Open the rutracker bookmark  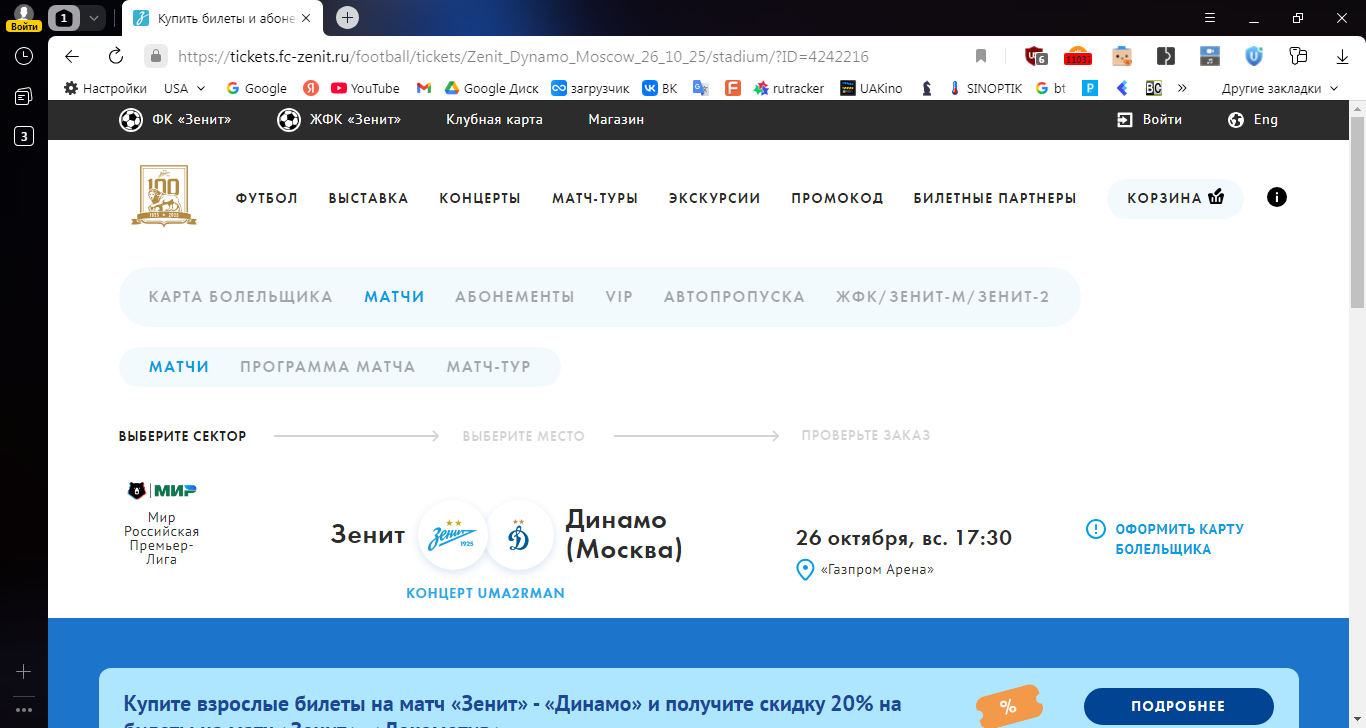pyautogui.click(x=789, y=88)
